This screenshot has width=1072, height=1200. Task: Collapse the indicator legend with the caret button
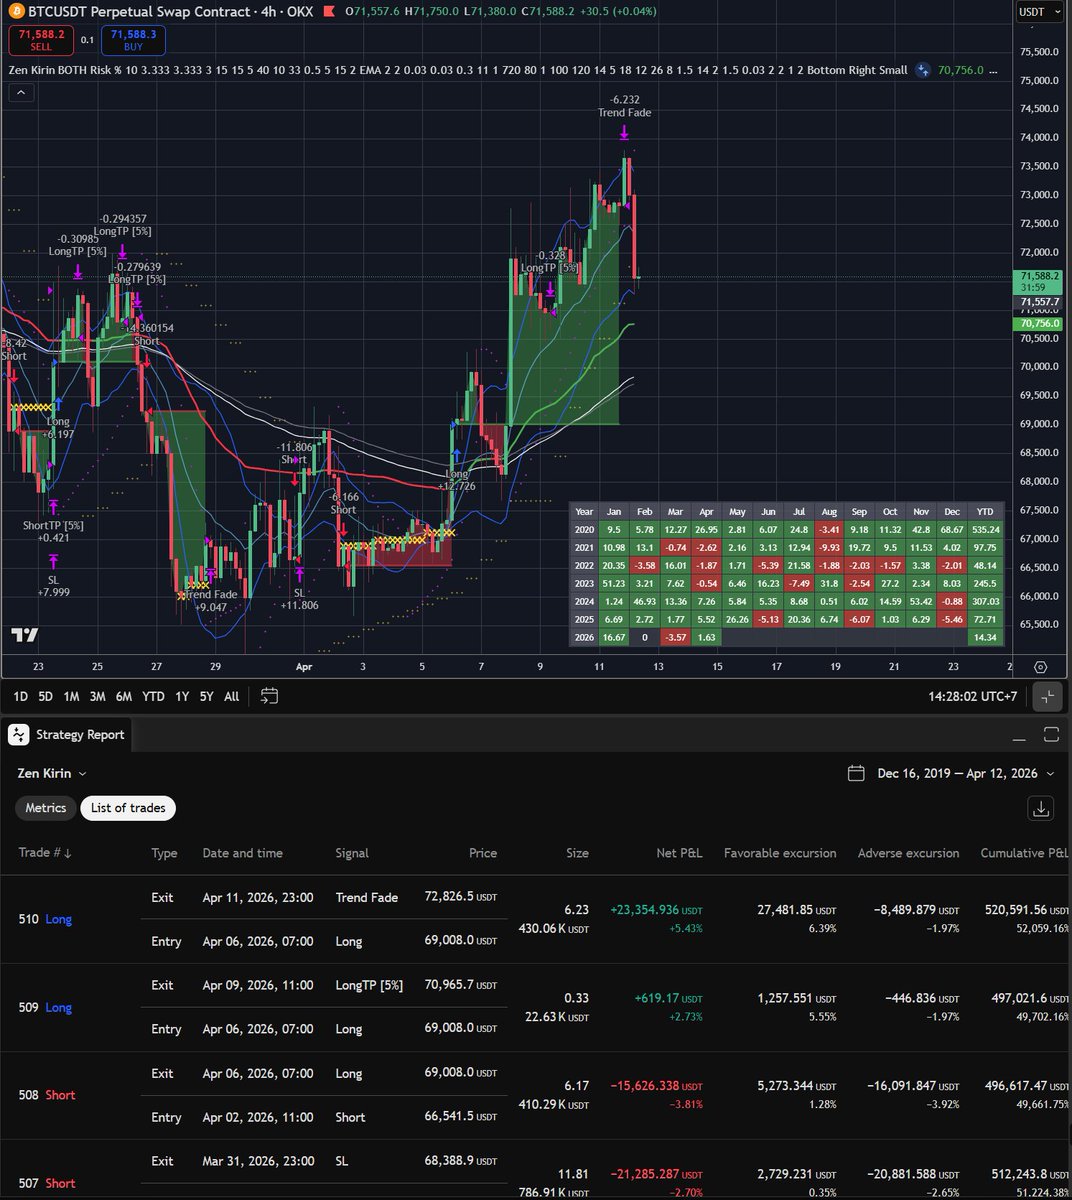(20, 92)
